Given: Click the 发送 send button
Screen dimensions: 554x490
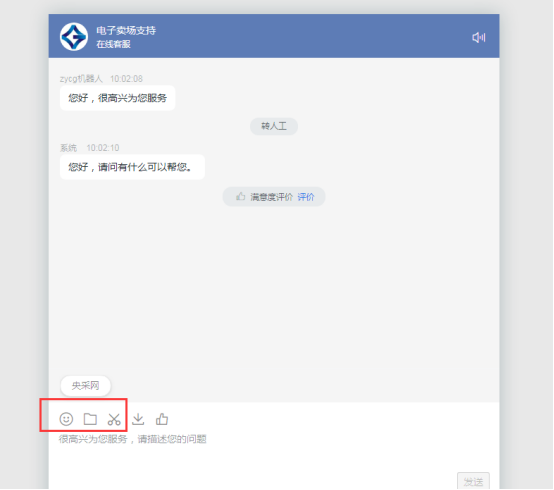Looking at the screenshot, I should 473,481.
